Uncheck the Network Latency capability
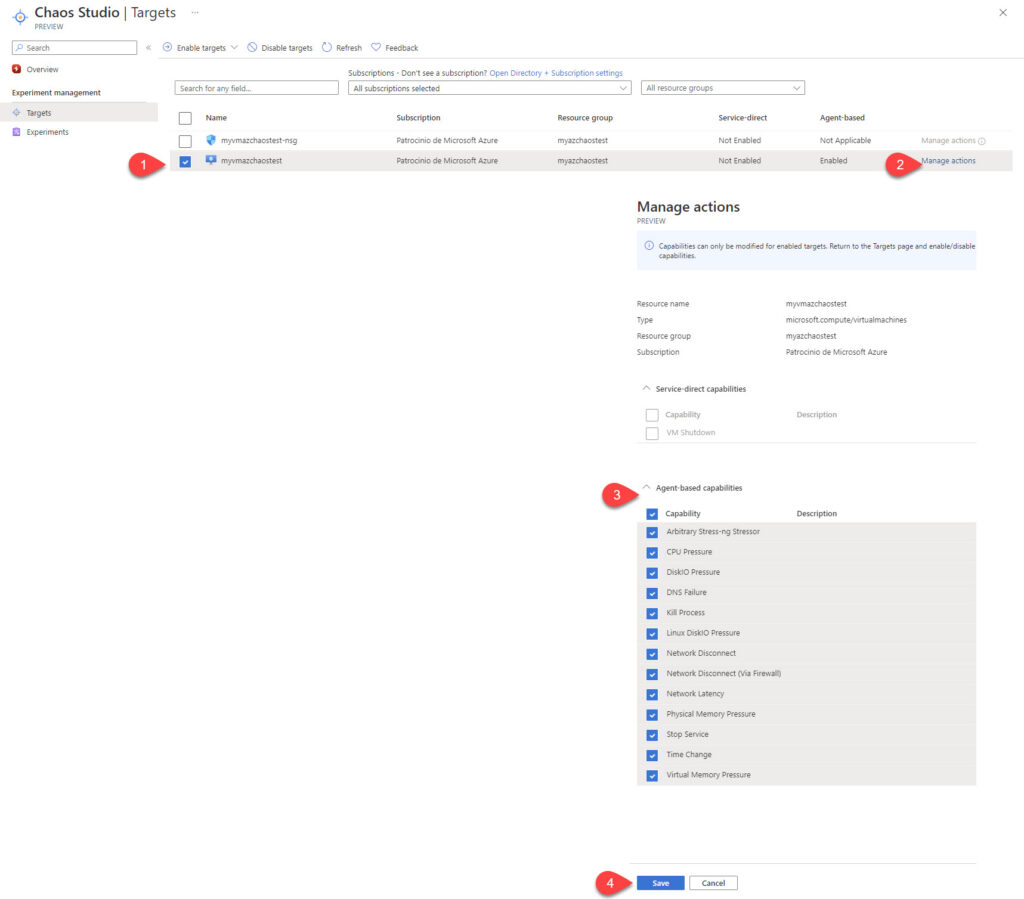Viewport: 1024px width, 899px height. click(x=652, y=695)
